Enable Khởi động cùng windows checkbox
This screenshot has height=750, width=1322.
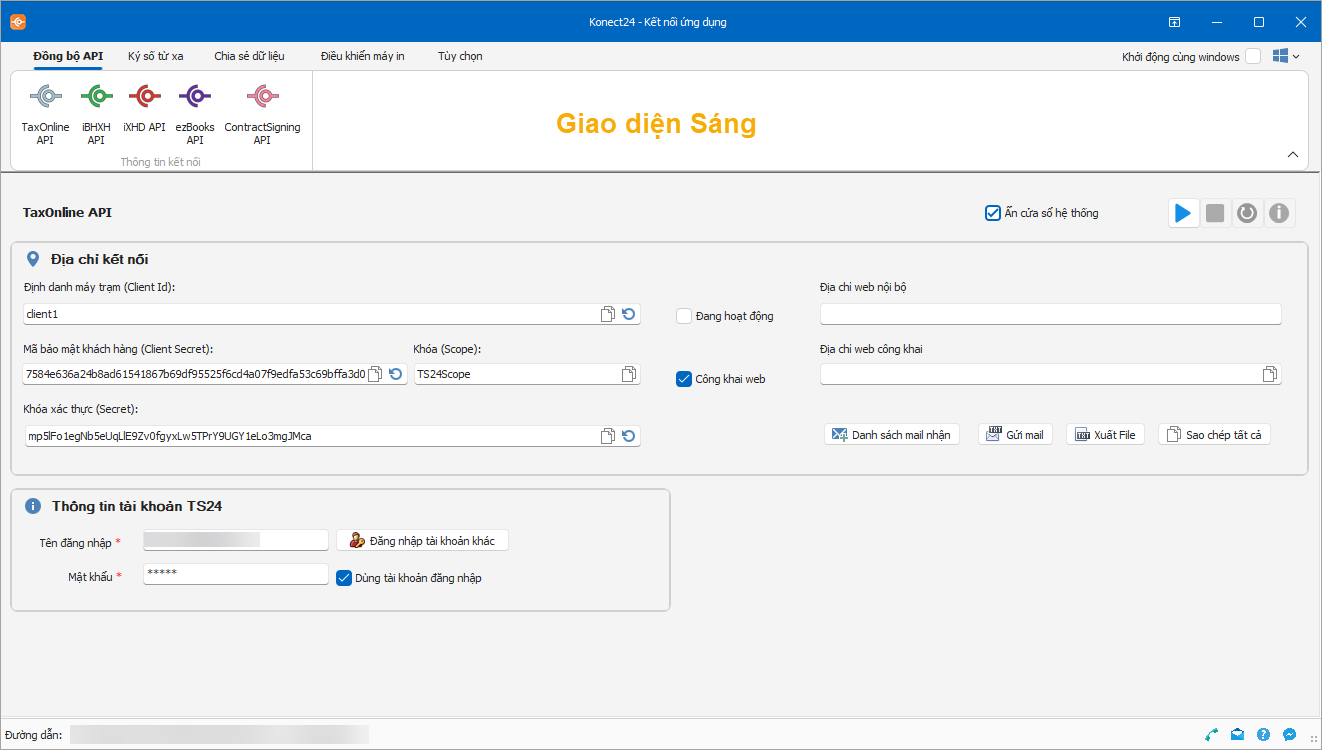point(1253,57)
